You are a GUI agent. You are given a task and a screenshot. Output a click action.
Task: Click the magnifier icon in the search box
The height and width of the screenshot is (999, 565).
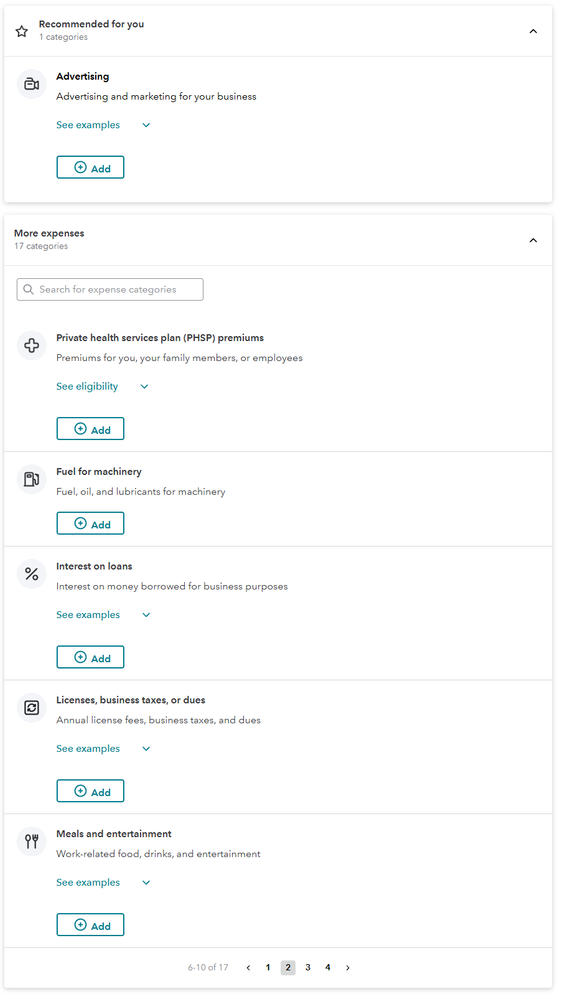tap(28, 289)
